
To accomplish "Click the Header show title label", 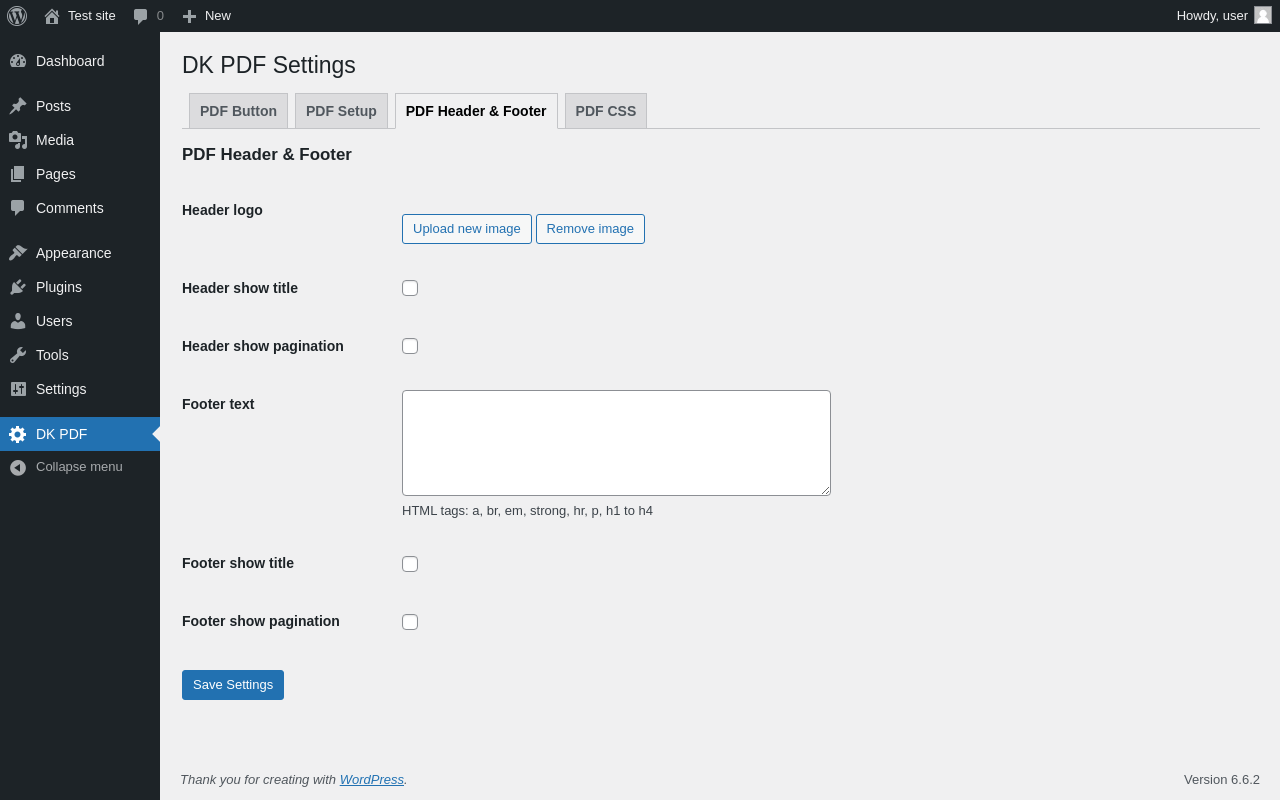I will point(240,288).
